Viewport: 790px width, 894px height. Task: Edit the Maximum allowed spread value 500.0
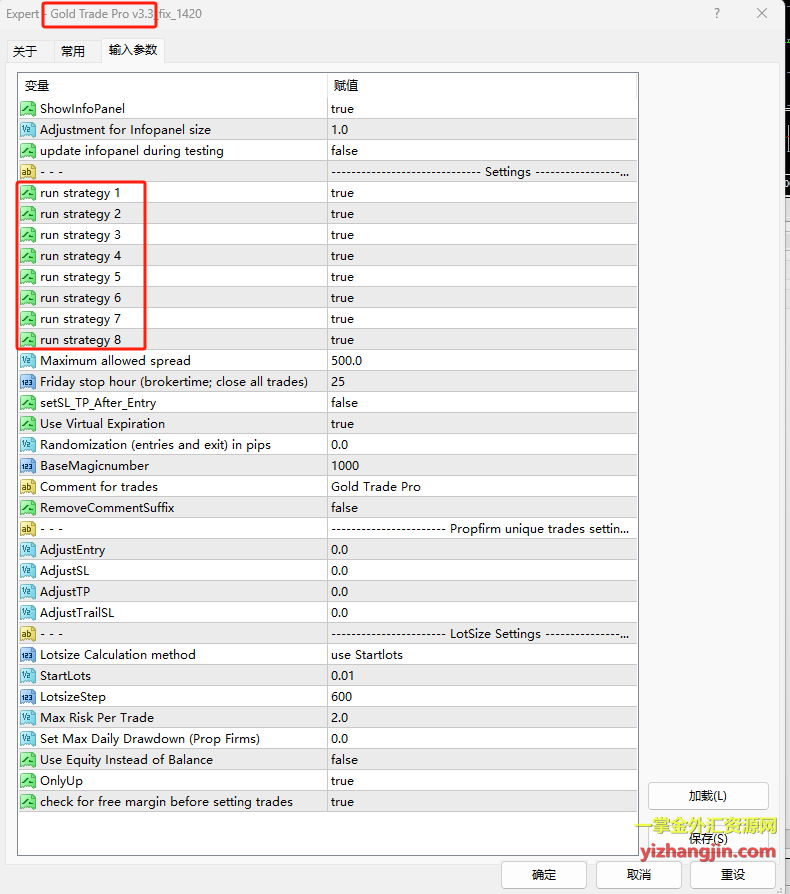point(482,361)
